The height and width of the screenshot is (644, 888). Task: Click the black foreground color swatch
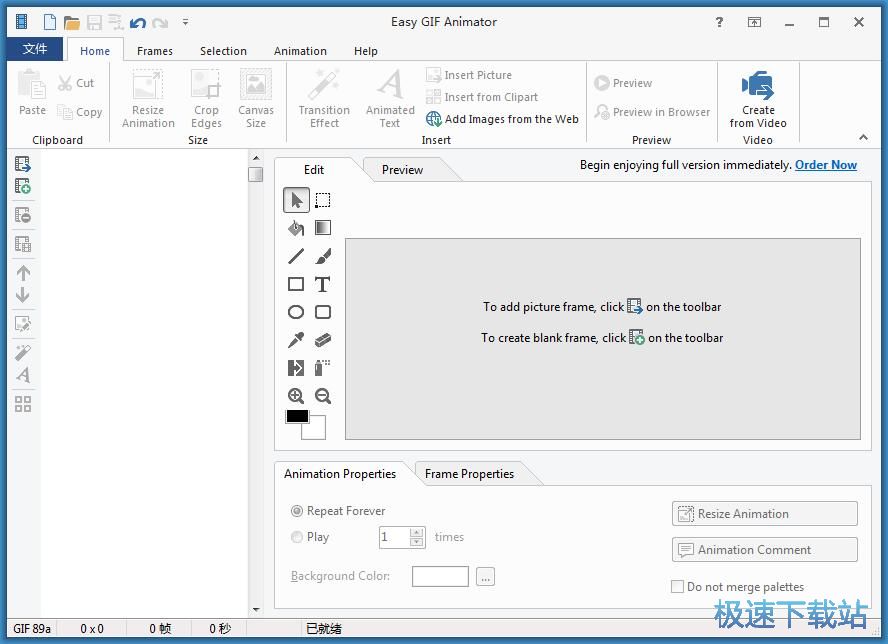tap(297, 416)
